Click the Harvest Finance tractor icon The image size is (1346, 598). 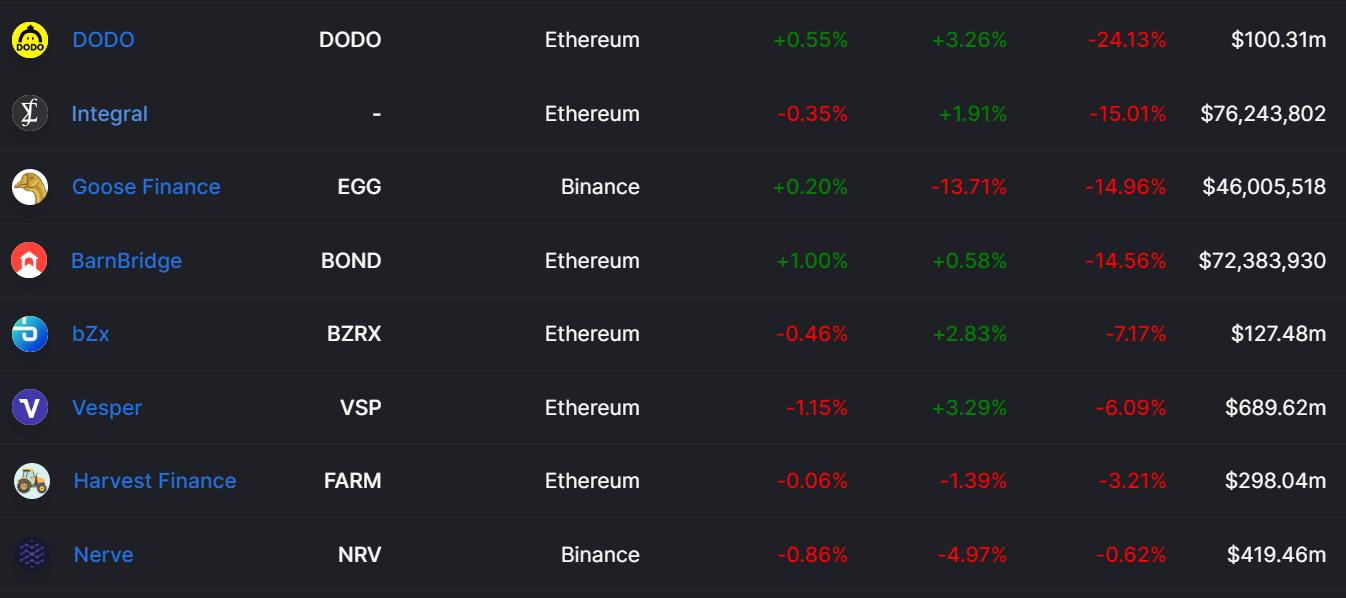pyautogui.click(x=31, y=481)
